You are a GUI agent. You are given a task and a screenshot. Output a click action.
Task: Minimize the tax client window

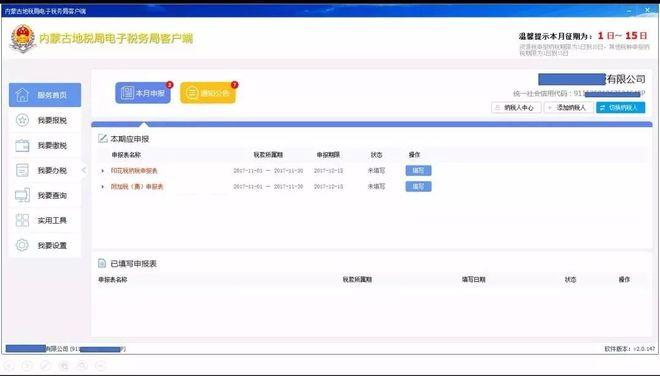click(x=630, y=11)
